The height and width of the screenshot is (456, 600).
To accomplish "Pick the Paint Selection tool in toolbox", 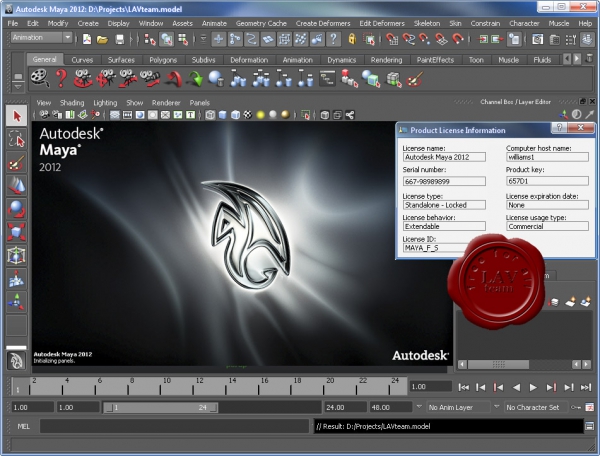I will 16,163.
